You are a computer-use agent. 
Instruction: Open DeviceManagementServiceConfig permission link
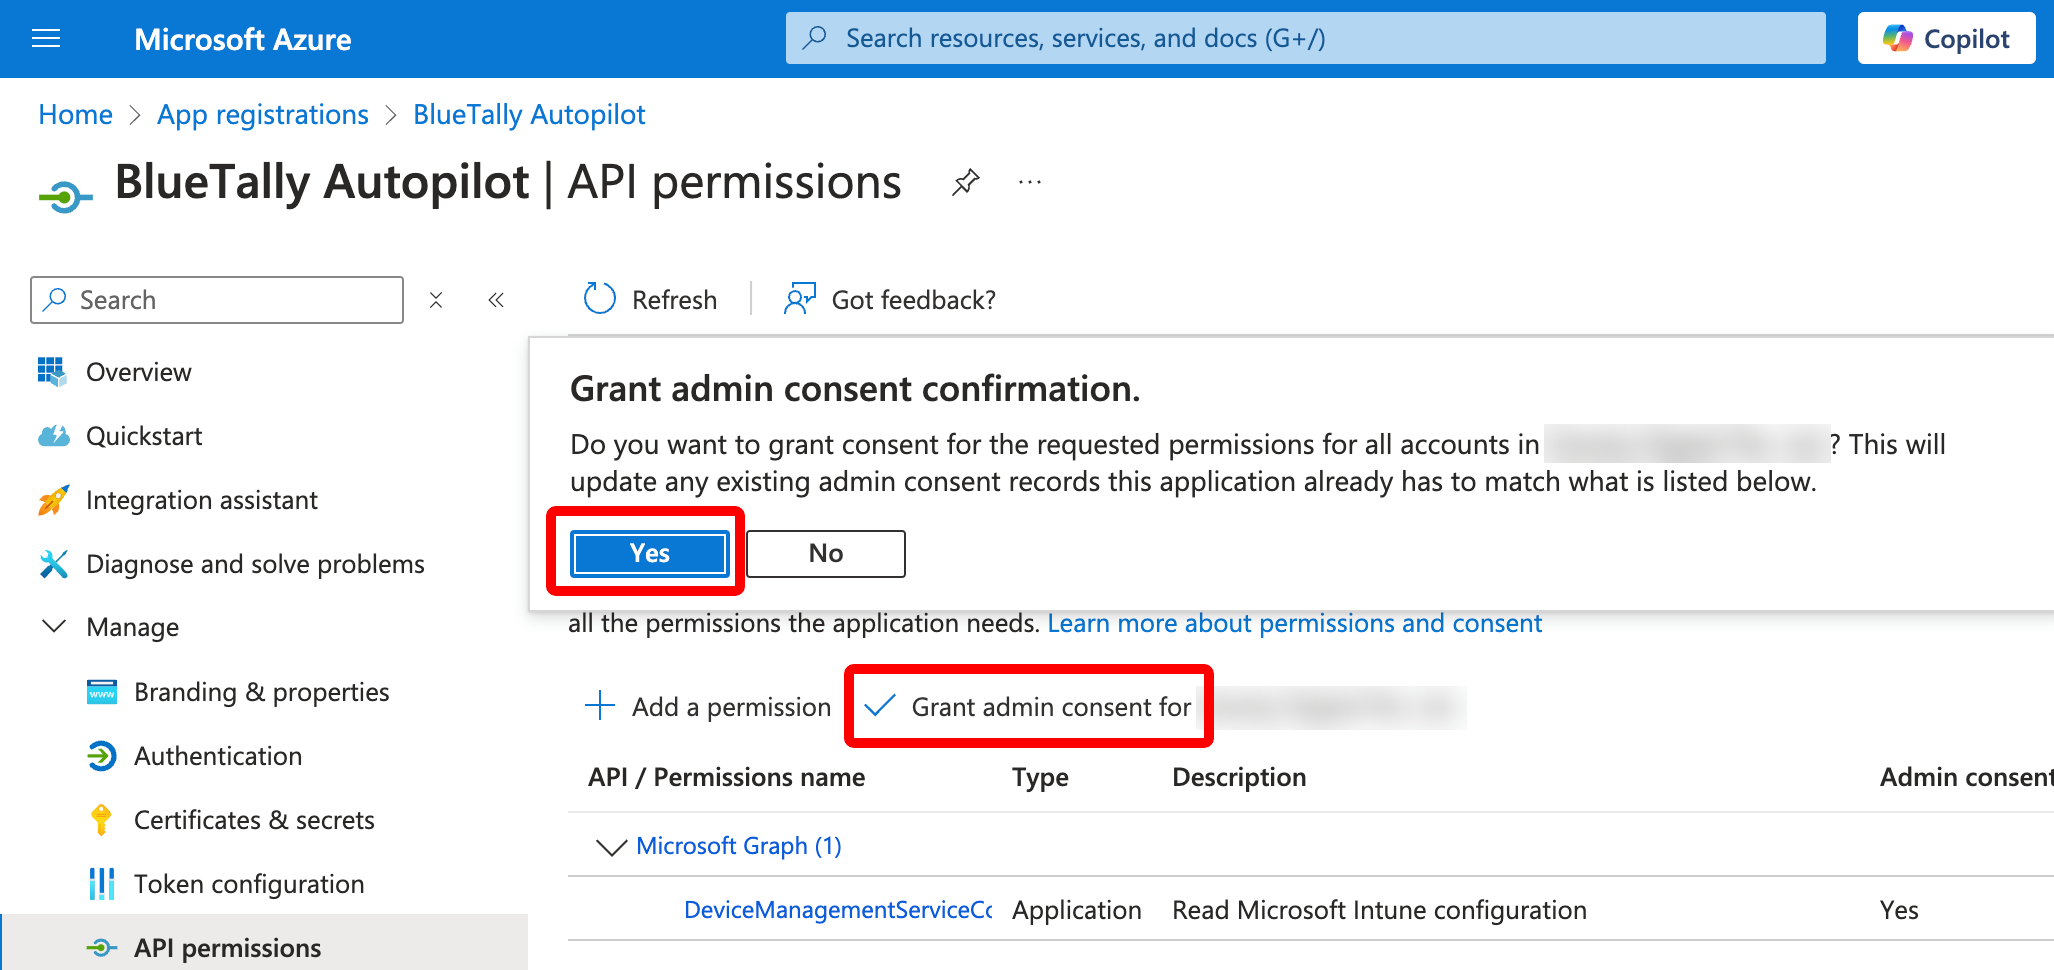pos(838,910)
